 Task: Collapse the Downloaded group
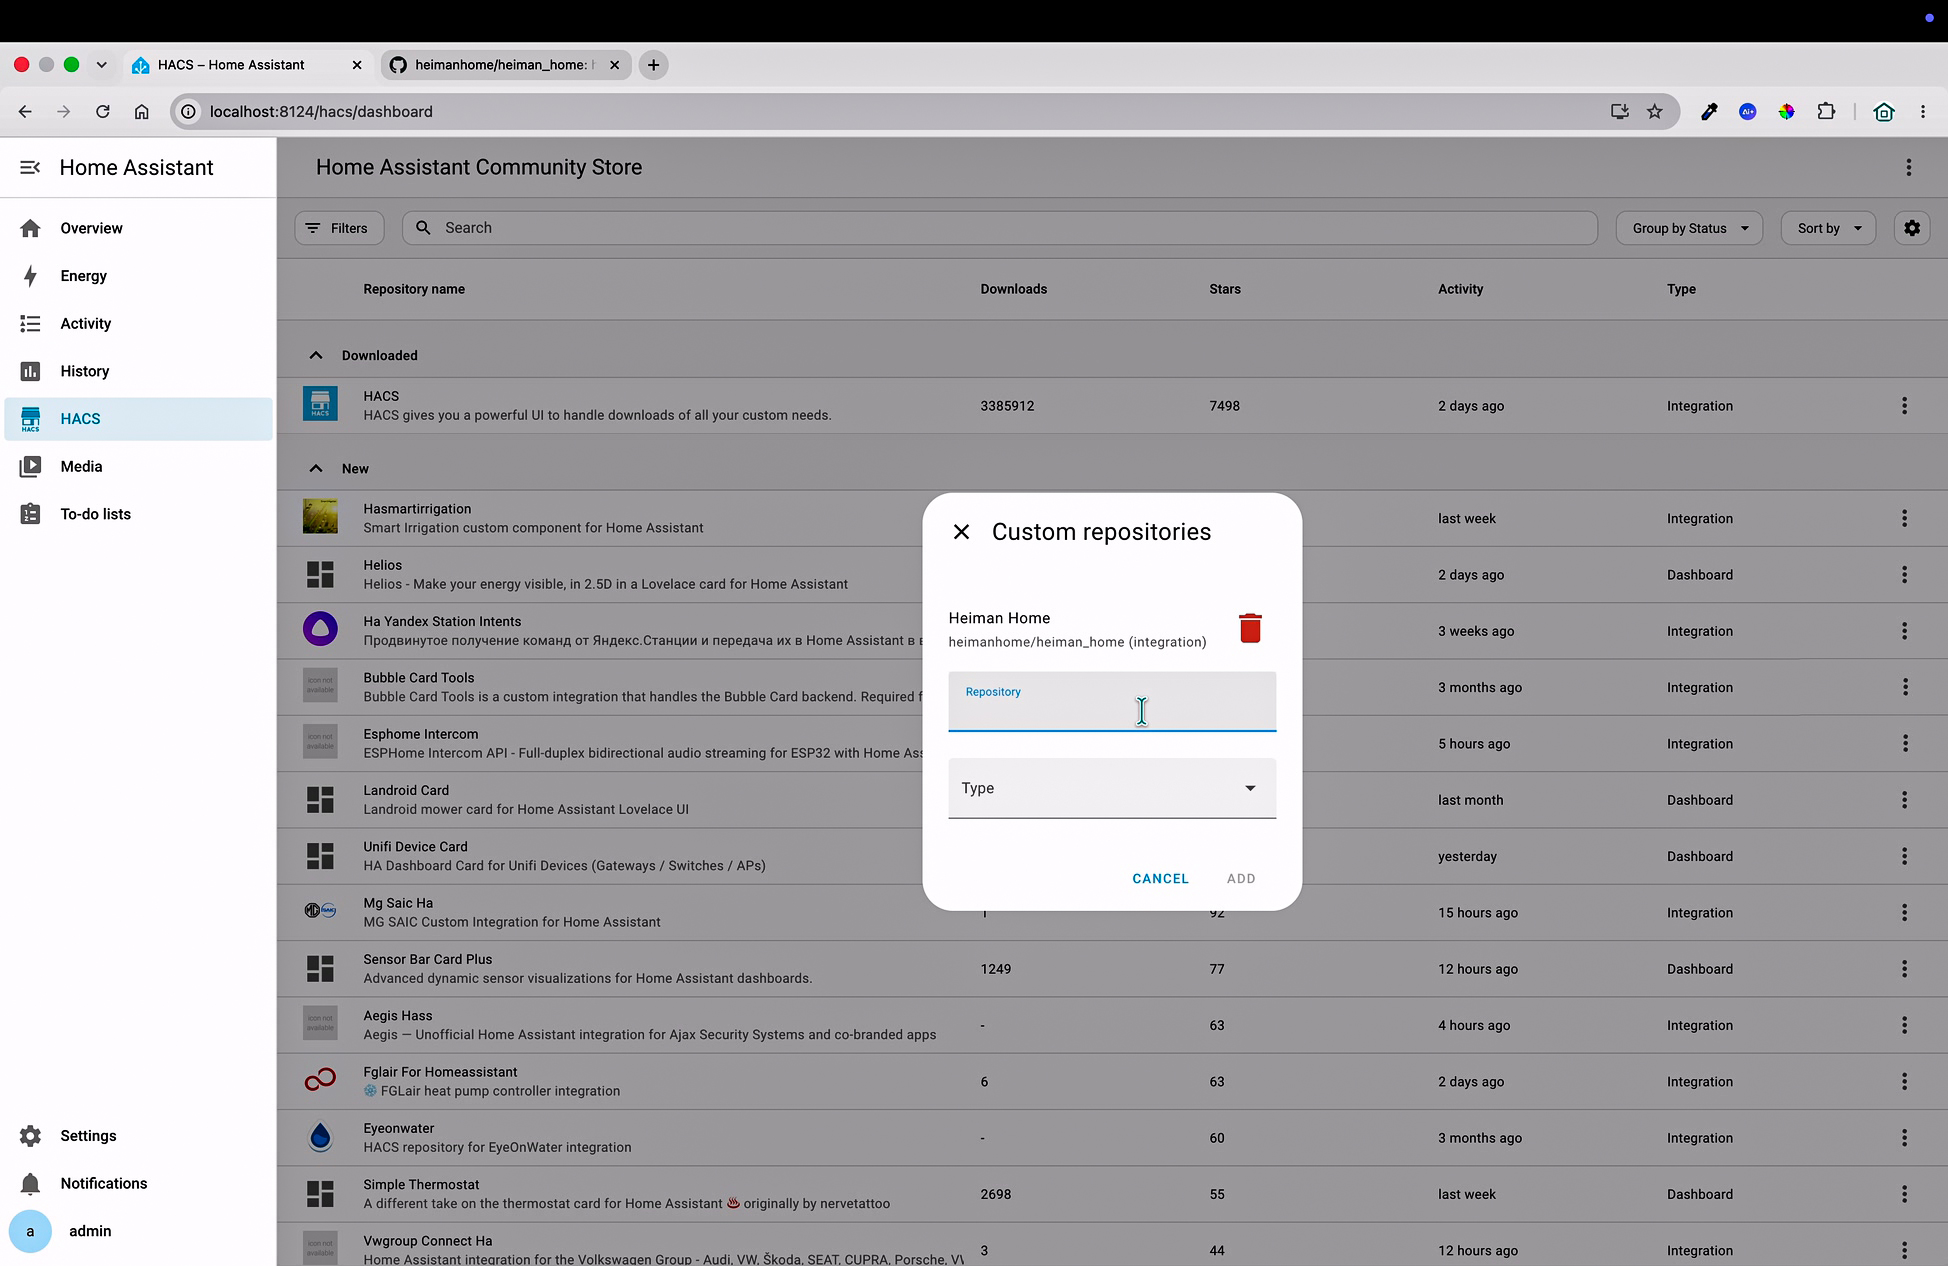pos(316,355)
